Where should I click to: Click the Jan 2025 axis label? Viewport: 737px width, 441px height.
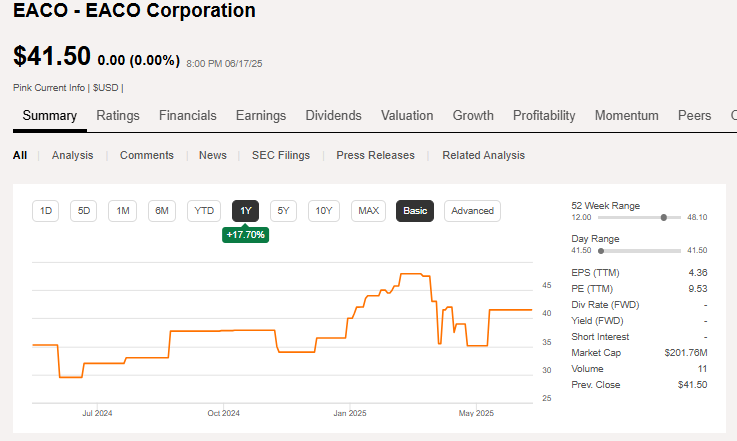pos(350,413)
